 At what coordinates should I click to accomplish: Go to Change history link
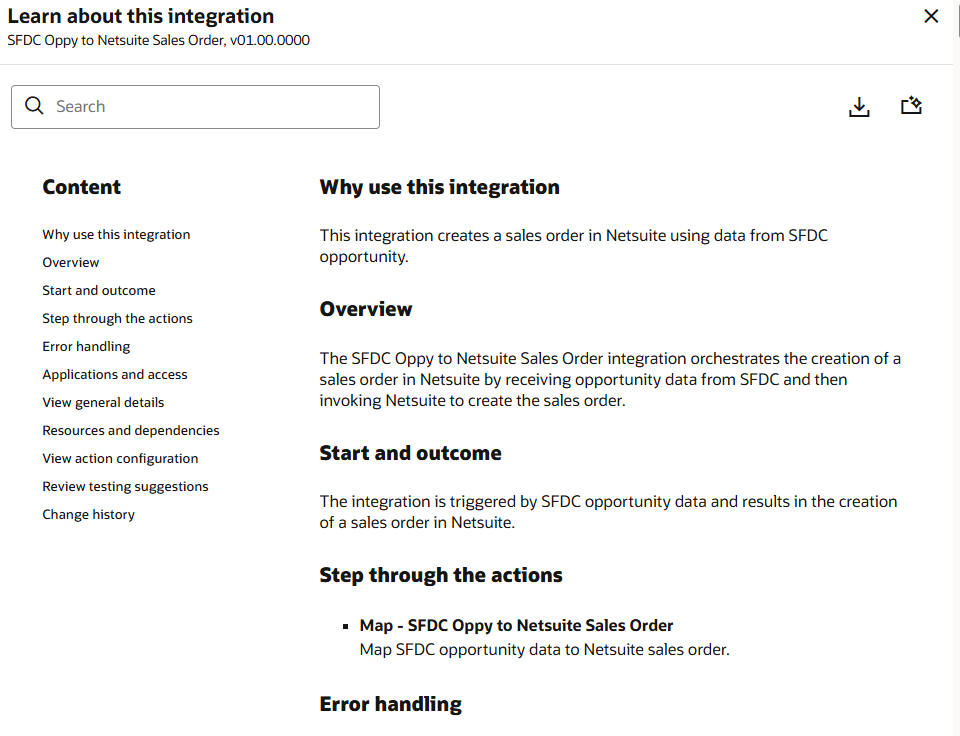pos(88,514)
